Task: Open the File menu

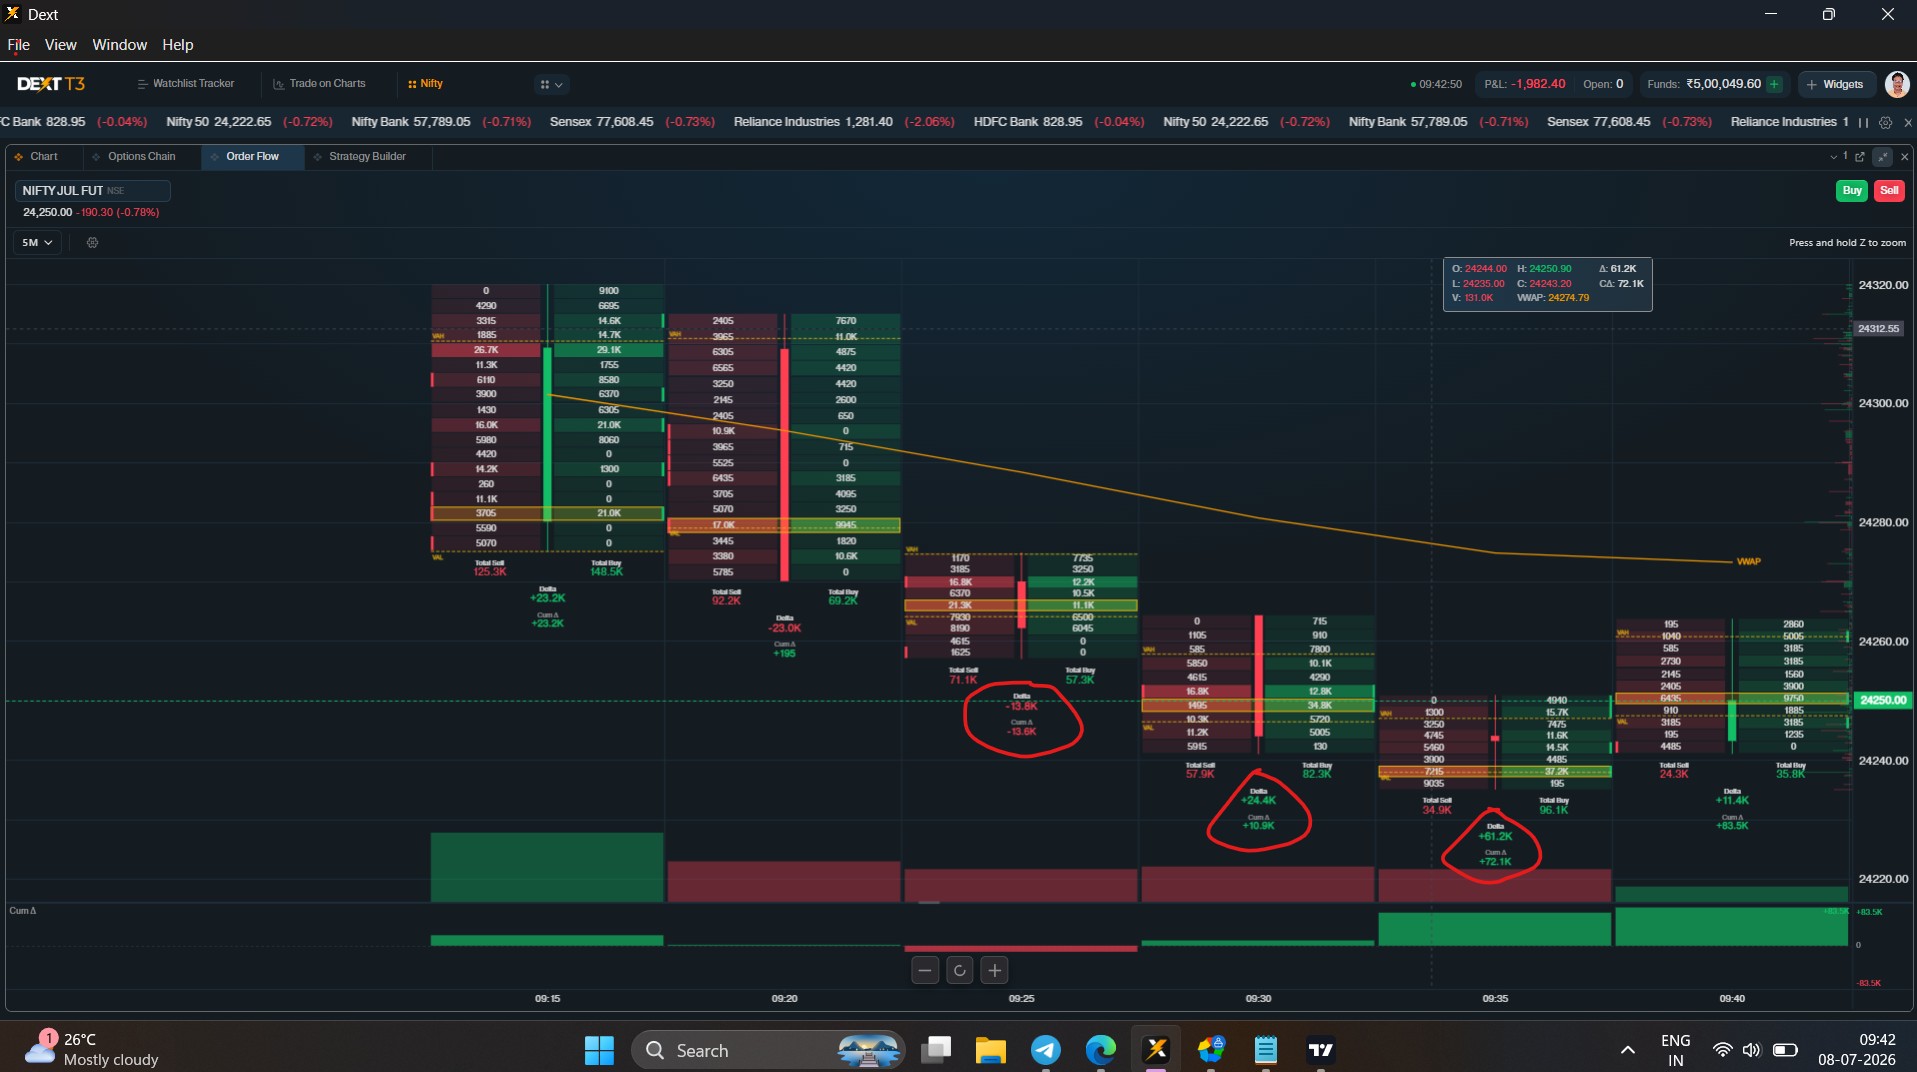Action: (x=18, y=45)
